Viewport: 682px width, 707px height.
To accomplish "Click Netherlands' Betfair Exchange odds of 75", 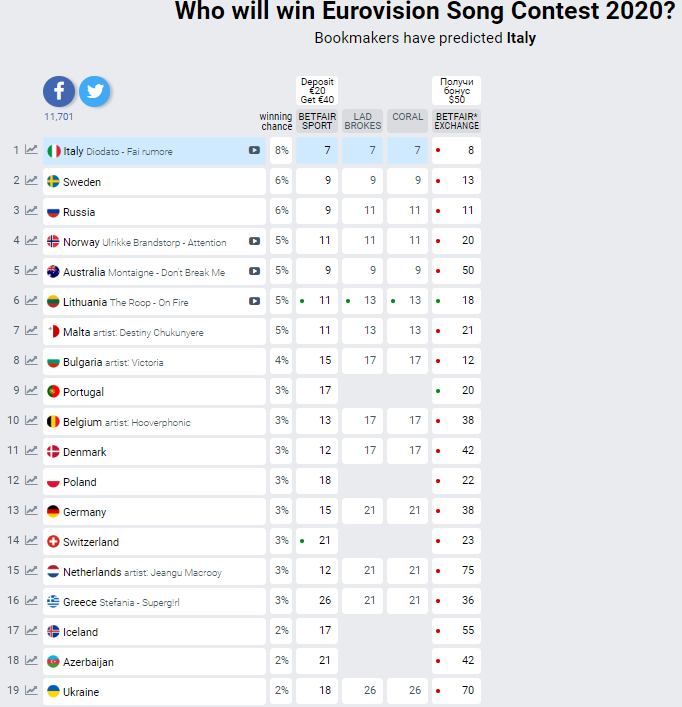I will (456, 570).
